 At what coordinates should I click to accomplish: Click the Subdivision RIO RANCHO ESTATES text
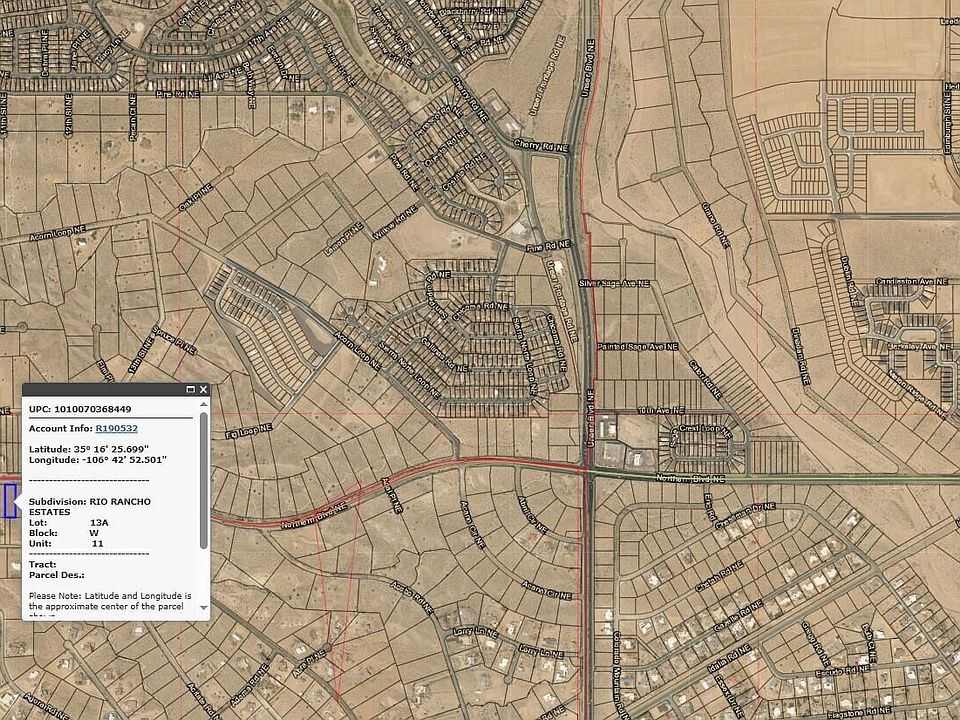90,506
